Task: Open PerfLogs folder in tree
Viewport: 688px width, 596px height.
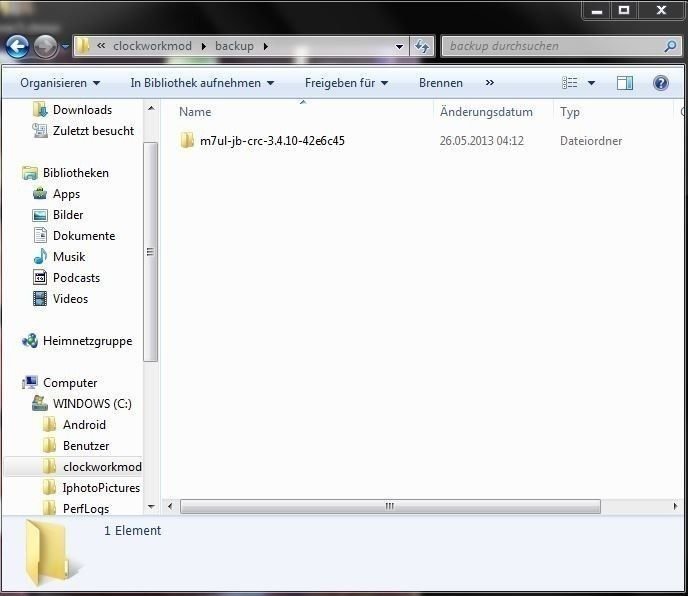Action: pos(86,509)
